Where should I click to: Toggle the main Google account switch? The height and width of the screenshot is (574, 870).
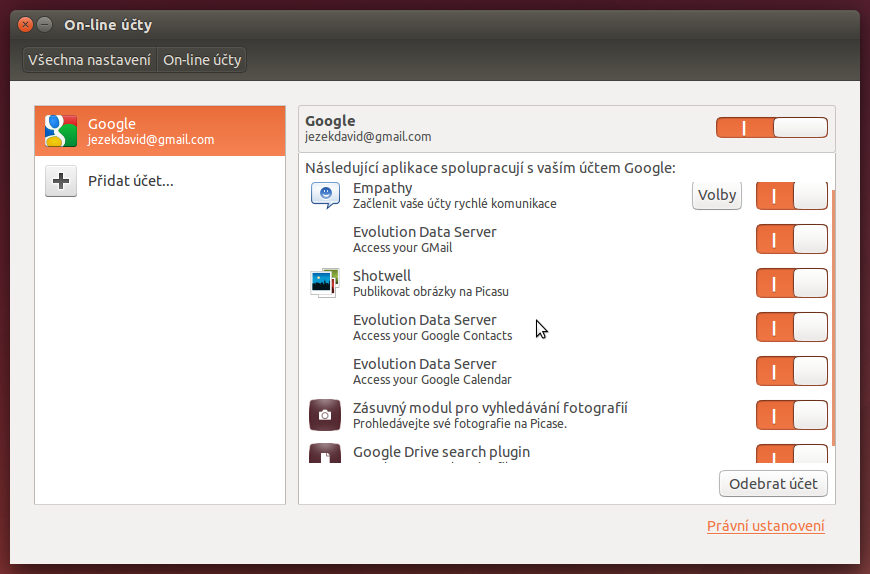(x=772, y=128)
